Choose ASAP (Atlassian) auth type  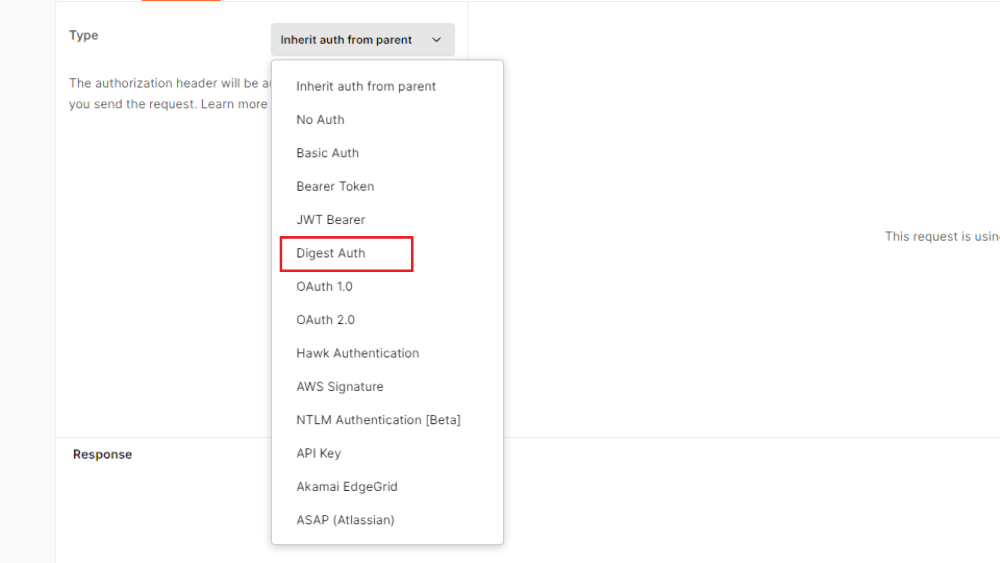(x=345, y=520)
